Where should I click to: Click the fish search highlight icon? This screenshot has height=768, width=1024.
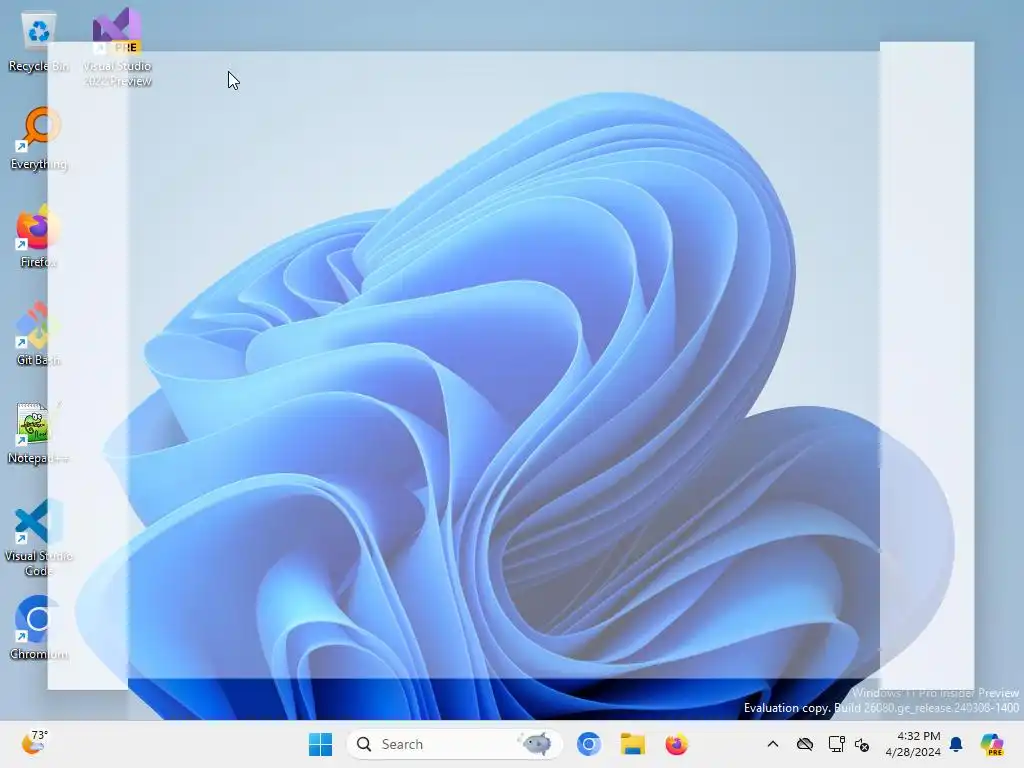coord(536,744)
